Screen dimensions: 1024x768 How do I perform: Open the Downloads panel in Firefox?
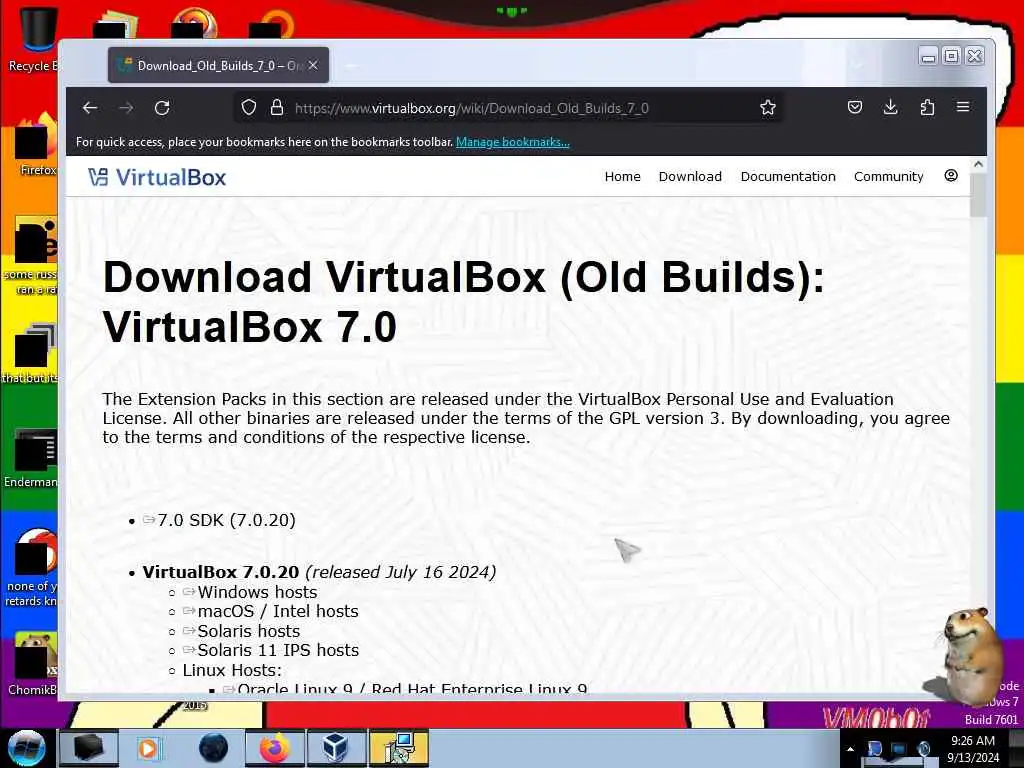click(x=890, y=107)
